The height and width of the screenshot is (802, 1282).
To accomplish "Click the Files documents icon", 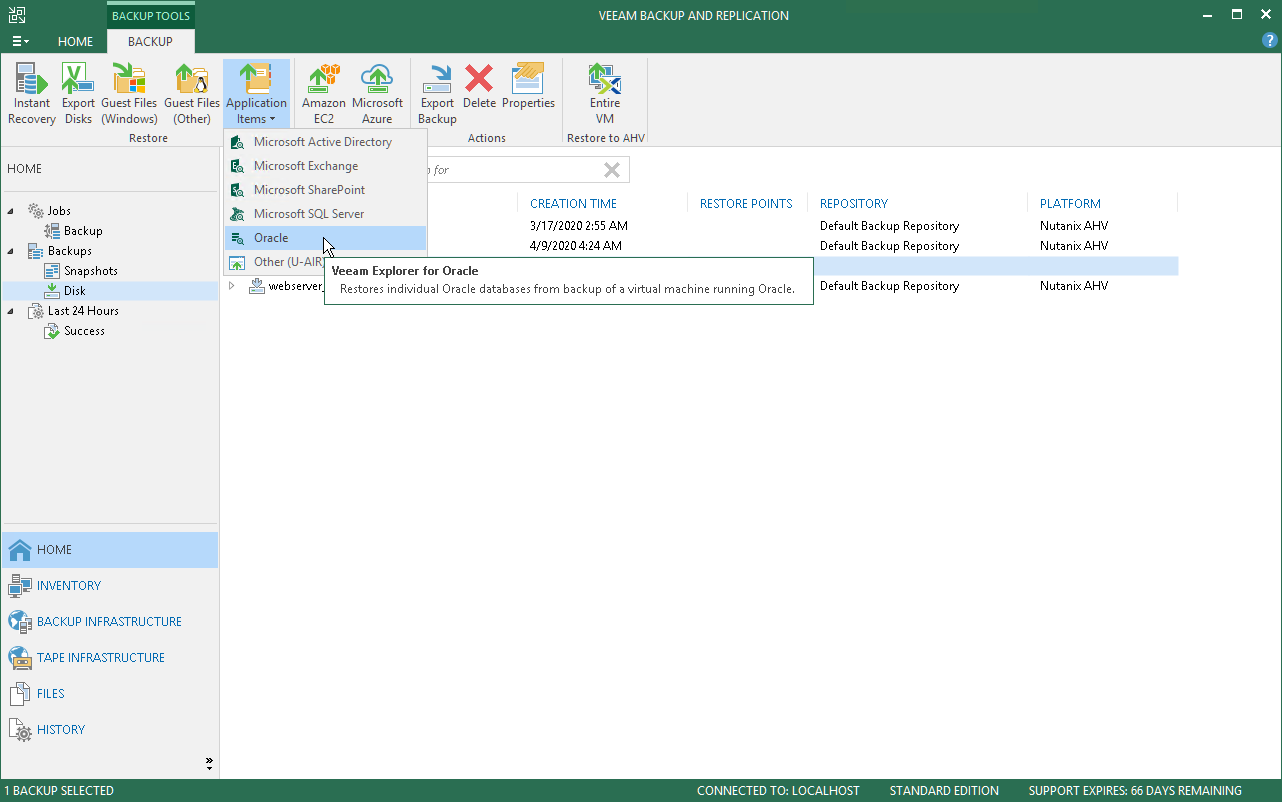I will coord(20,694).
